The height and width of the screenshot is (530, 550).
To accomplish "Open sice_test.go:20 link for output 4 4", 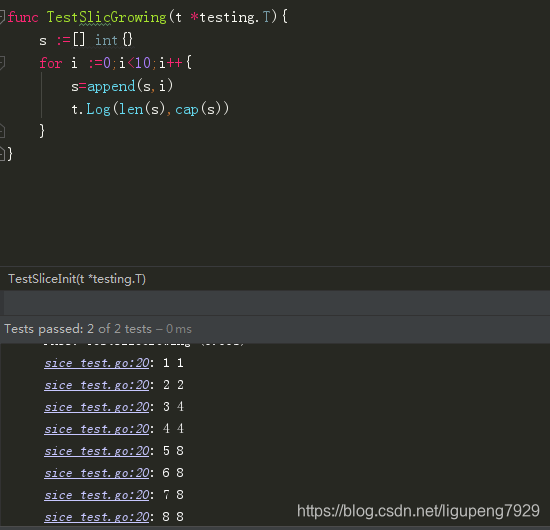I will (x=97, y=429).
